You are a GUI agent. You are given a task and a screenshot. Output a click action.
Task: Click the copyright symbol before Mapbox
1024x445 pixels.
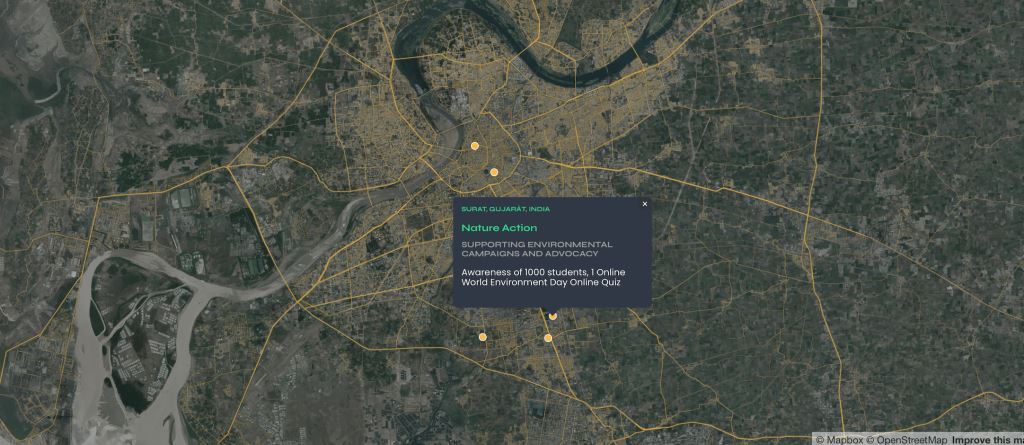[x=821, y=439]
